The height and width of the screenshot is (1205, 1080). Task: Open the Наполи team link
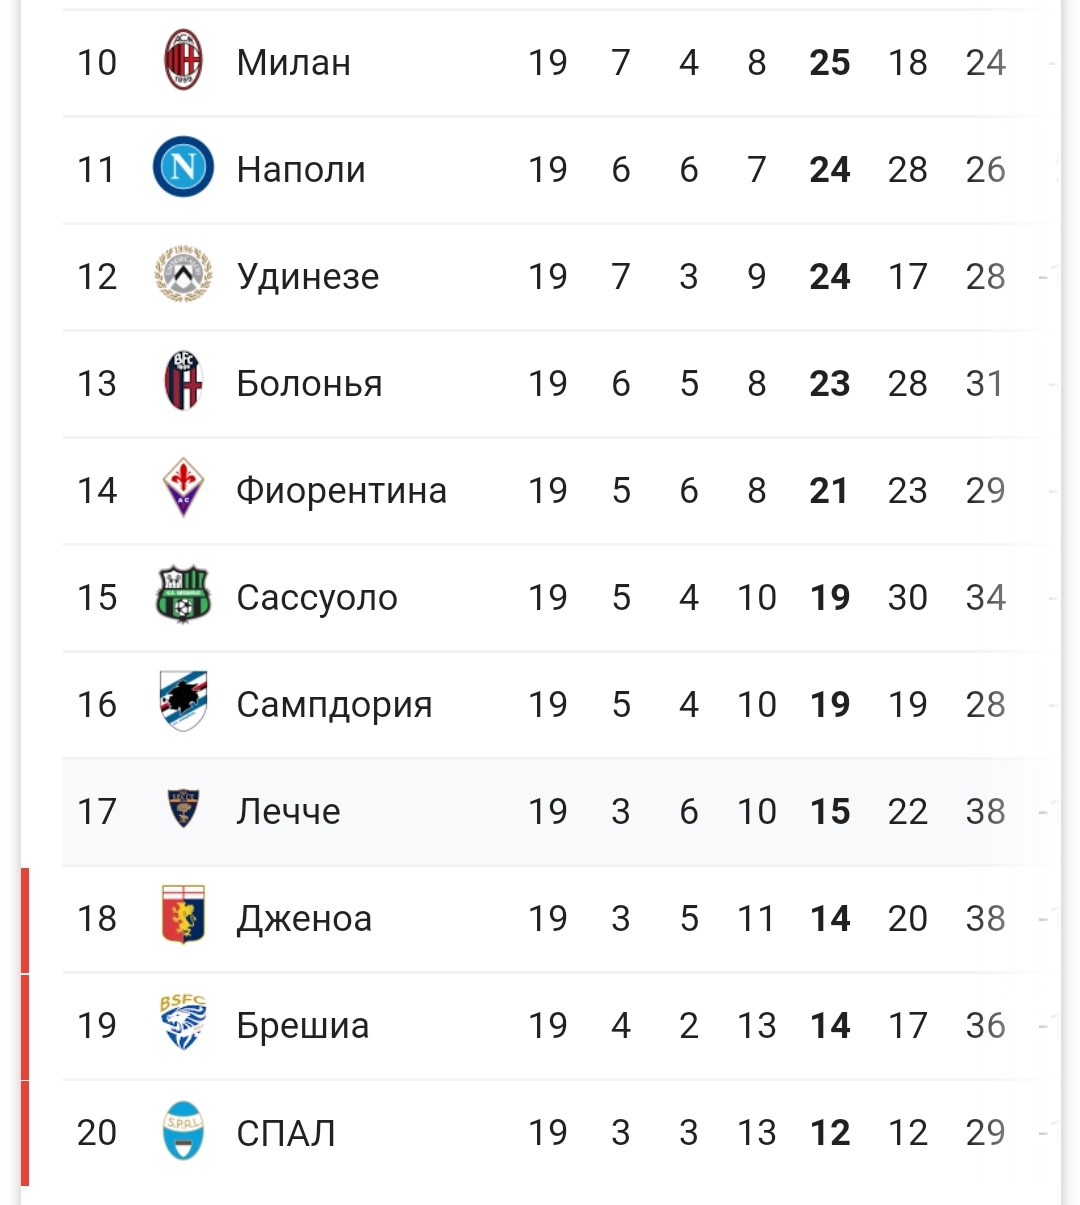301,170
